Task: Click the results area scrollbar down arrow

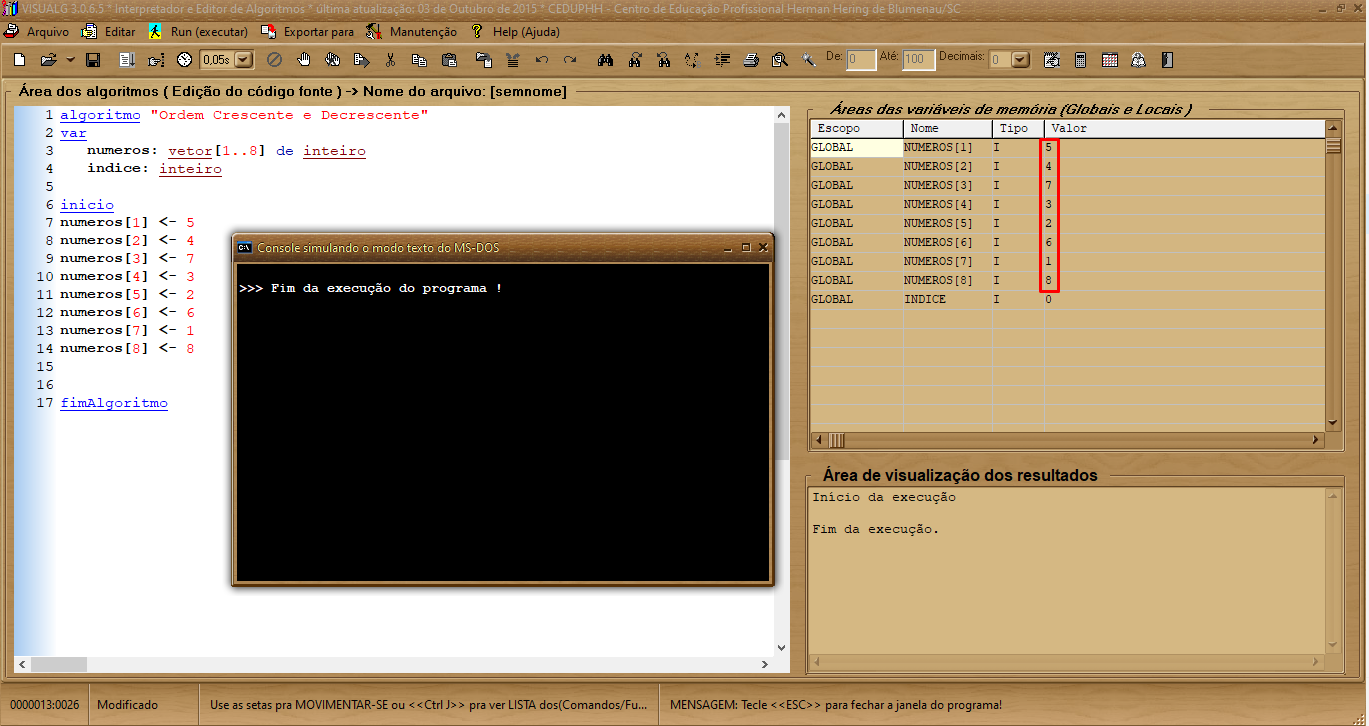Action: [x=1332, y=645]
